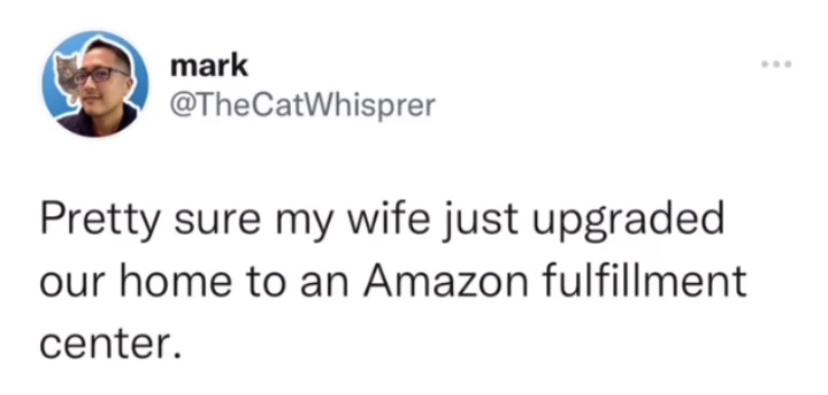Visit the @TheCatWhisprer handle link
828x395 pixels.
tap(302, 106)
